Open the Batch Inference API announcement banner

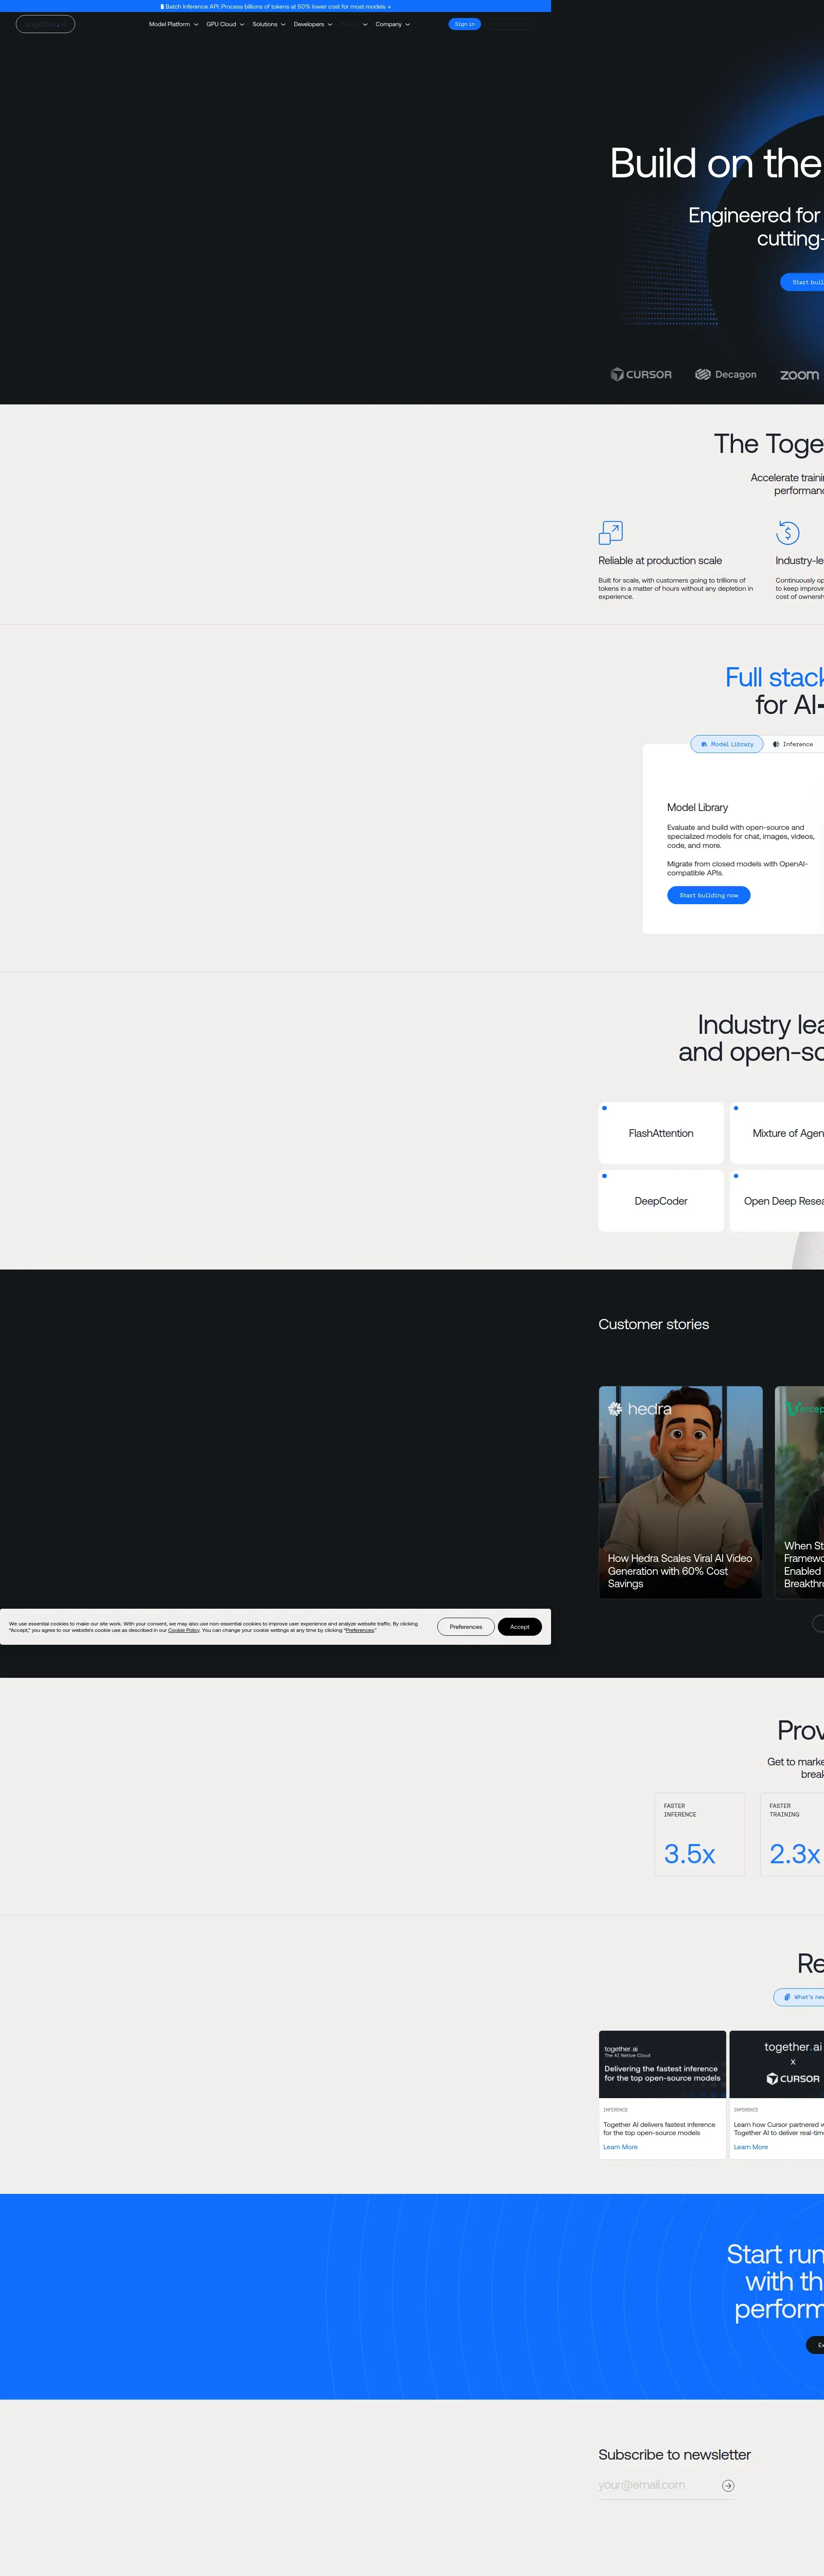click(275, 6)
